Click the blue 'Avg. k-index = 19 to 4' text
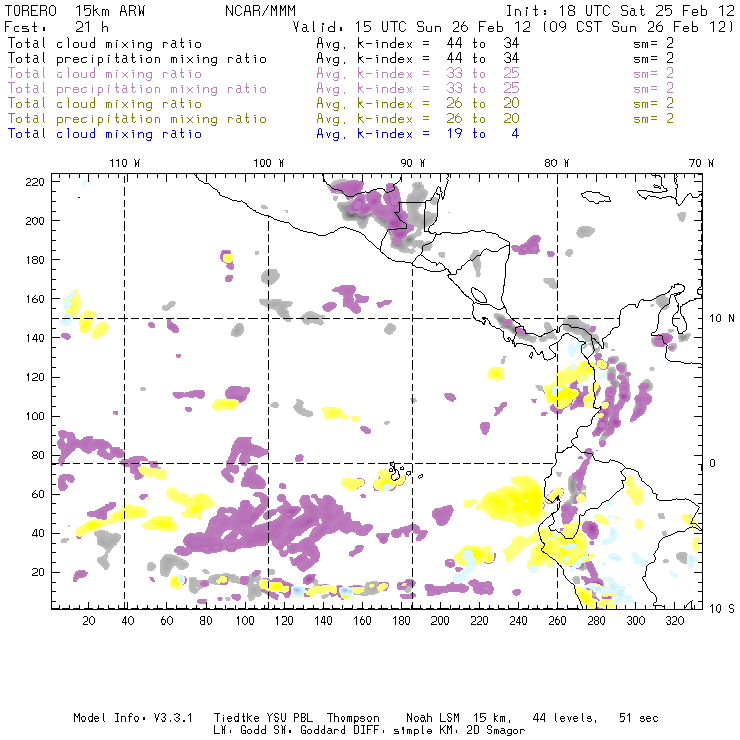The height and width of the screenshot is (740, 740). (418, 134)
